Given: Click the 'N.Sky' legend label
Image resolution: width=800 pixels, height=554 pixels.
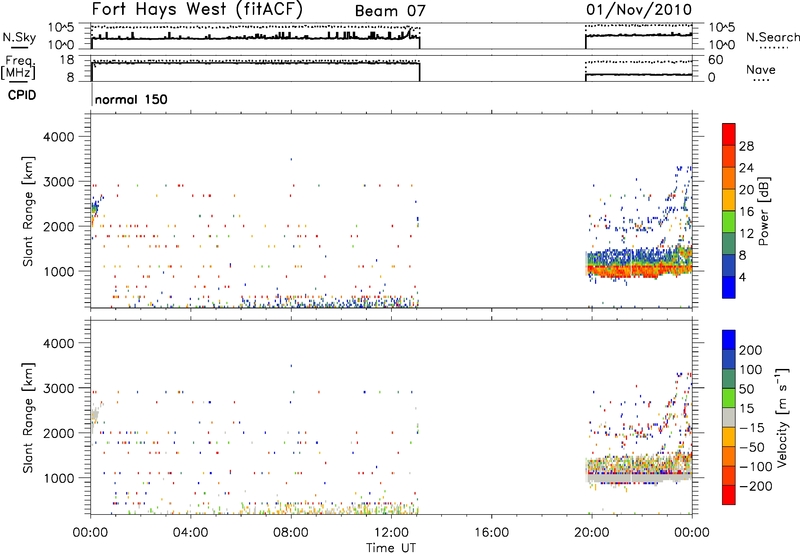Looking at the screenshot, I should point(19,37).
